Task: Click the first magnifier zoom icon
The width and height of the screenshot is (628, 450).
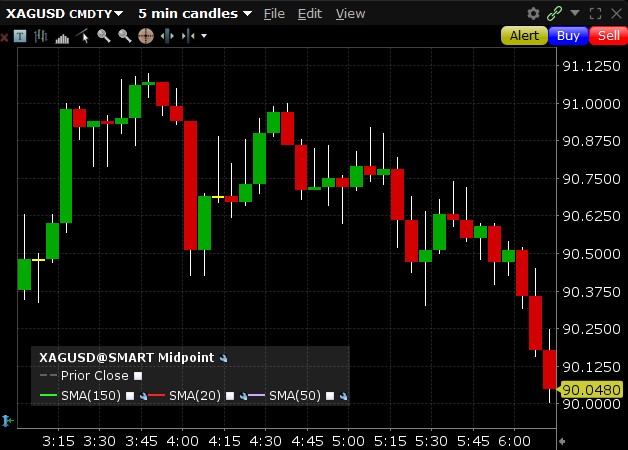Action: point(104,36)
